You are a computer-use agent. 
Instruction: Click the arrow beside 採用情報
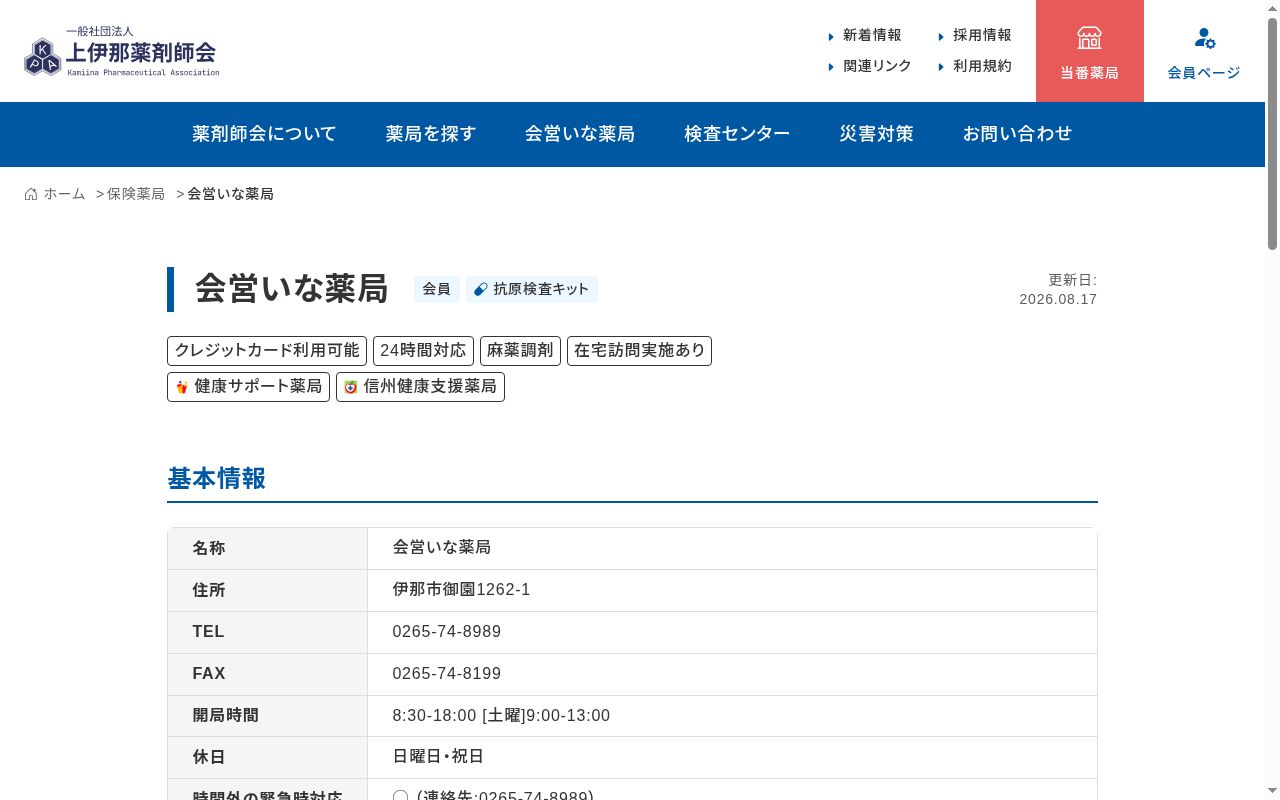(941, 36)
